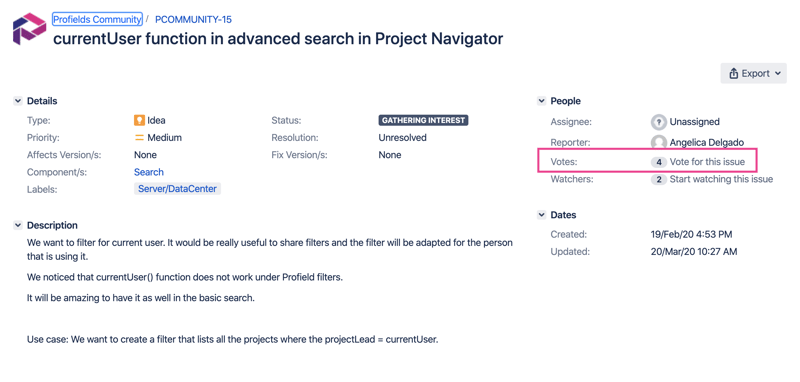The width and height of the screenshot is (800, 382).
Task: Open the PCOMMUNITY-15 issue key link
Action: pyautogui.click(x=193, y=19)
